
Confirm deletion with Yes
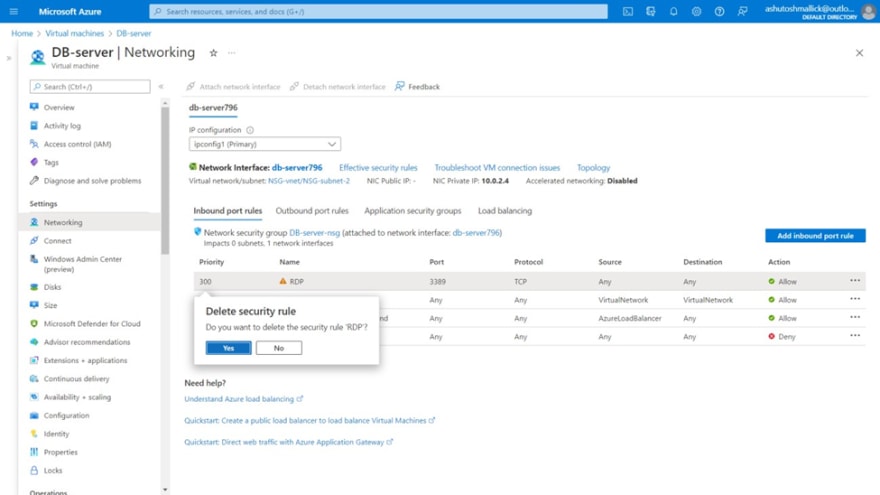click(x=228, y=348)
